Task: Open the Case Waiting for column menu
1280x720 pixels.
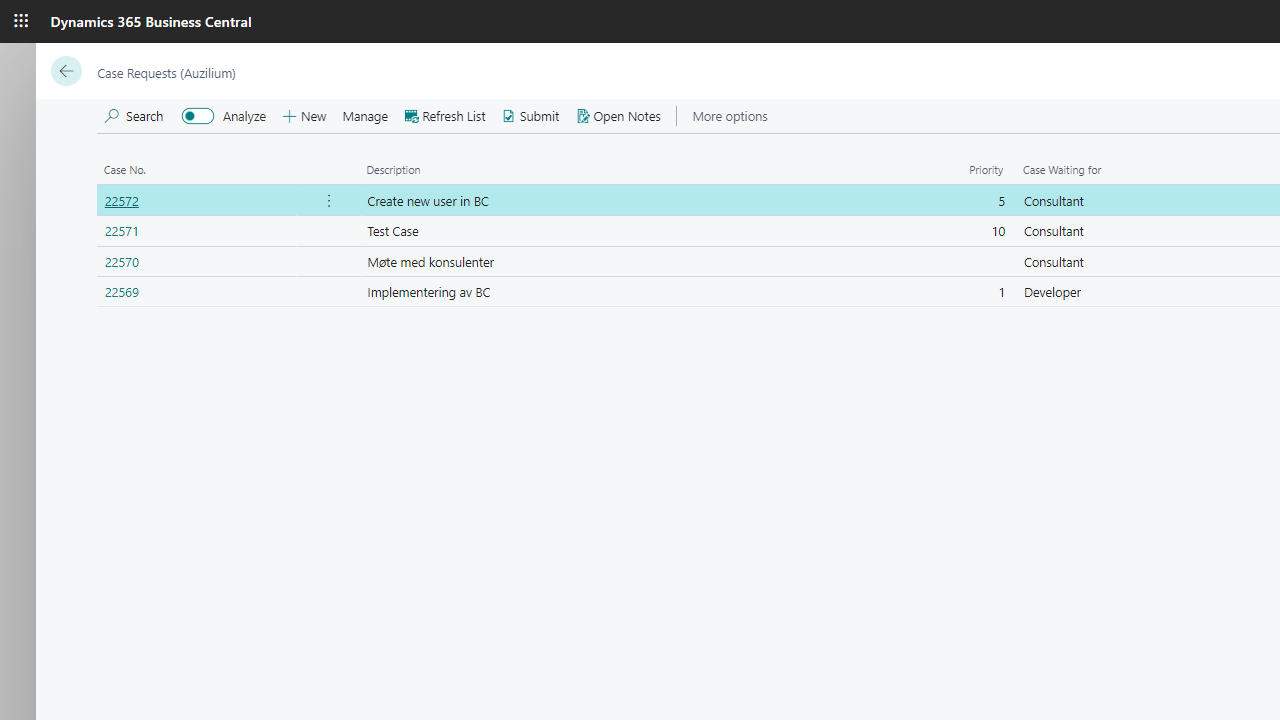Action: click(1062, 170)
